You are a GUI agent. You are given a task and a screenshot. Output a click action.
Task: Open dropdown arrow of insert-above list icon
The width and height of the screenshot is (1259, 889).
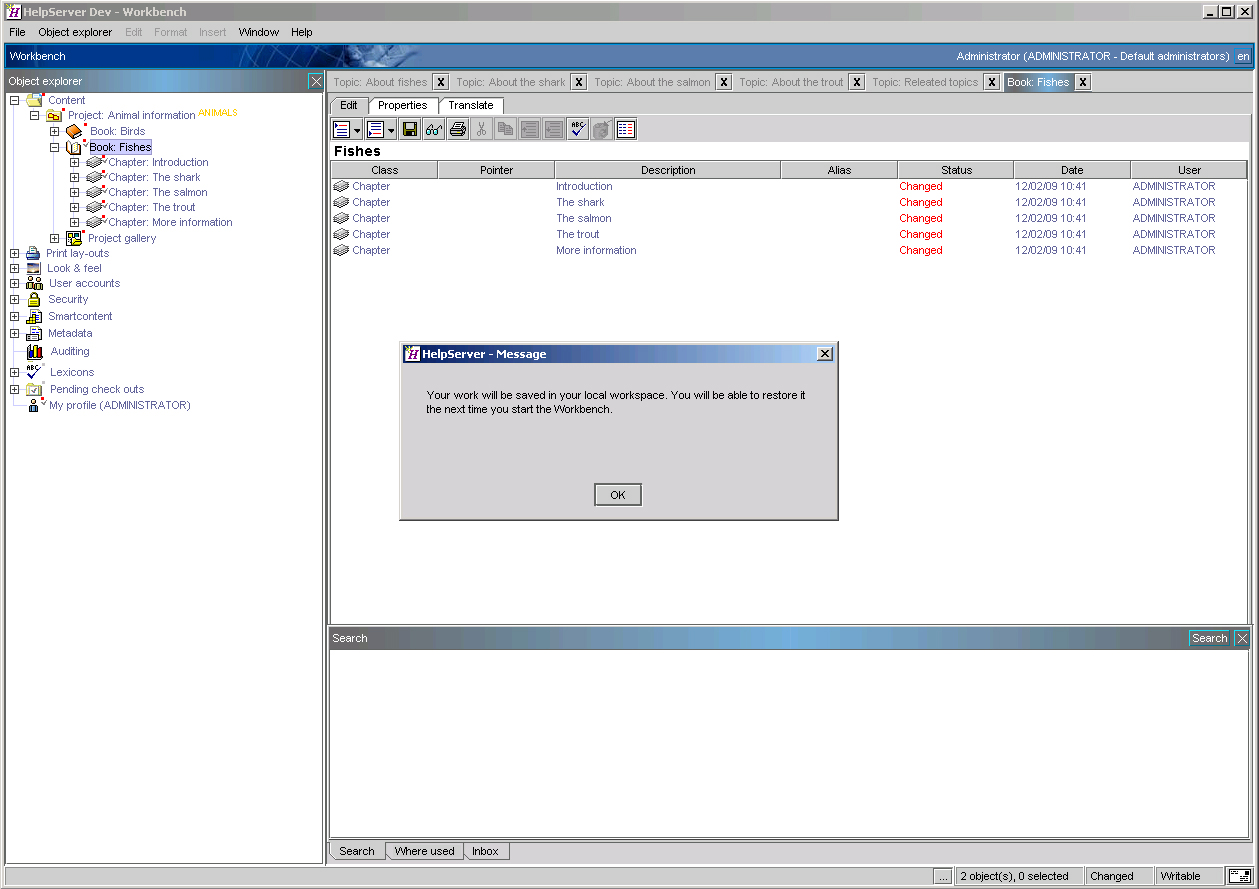[357, 130]
